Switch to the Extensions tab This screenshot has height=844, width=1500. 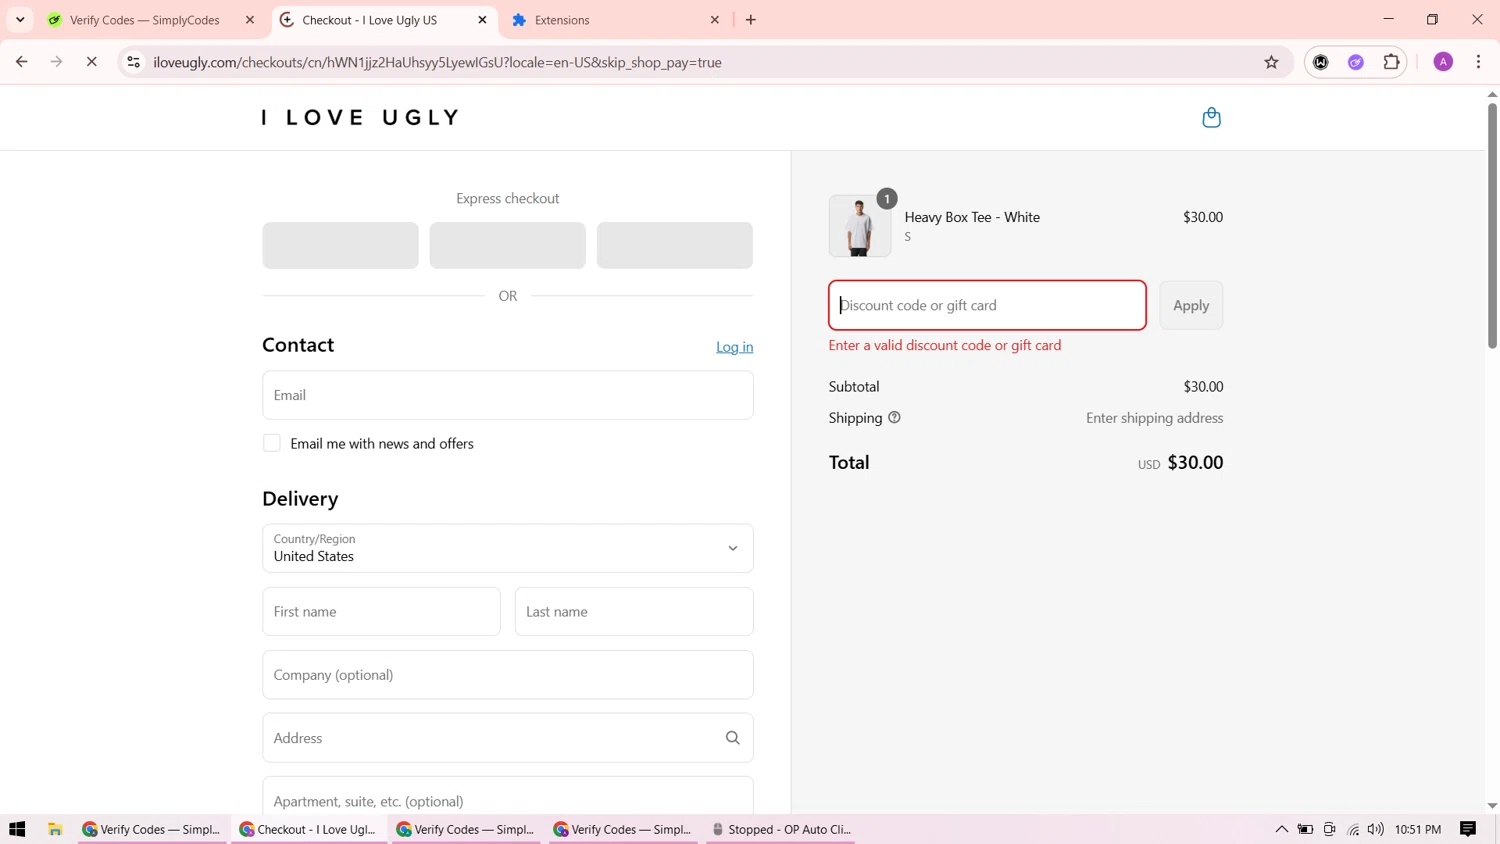pyautogui.click(x=562, y=20)
